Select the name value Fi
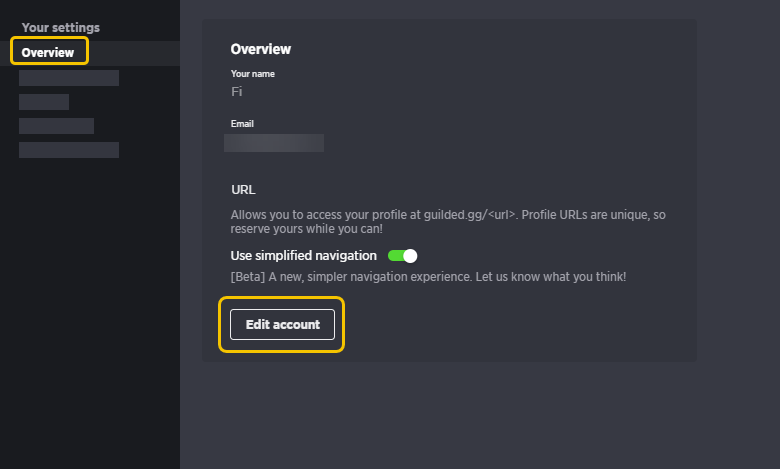The width and height of the screenshot is (780, 469). coord(237,92)
